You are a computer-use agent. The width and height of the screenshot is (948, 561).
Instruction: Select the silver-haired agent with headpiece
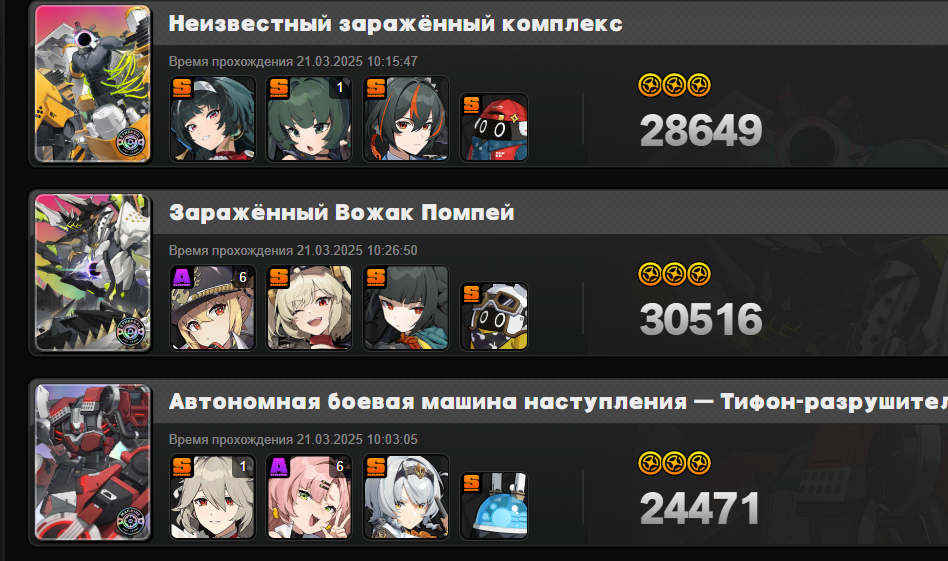tap(406, 497)
